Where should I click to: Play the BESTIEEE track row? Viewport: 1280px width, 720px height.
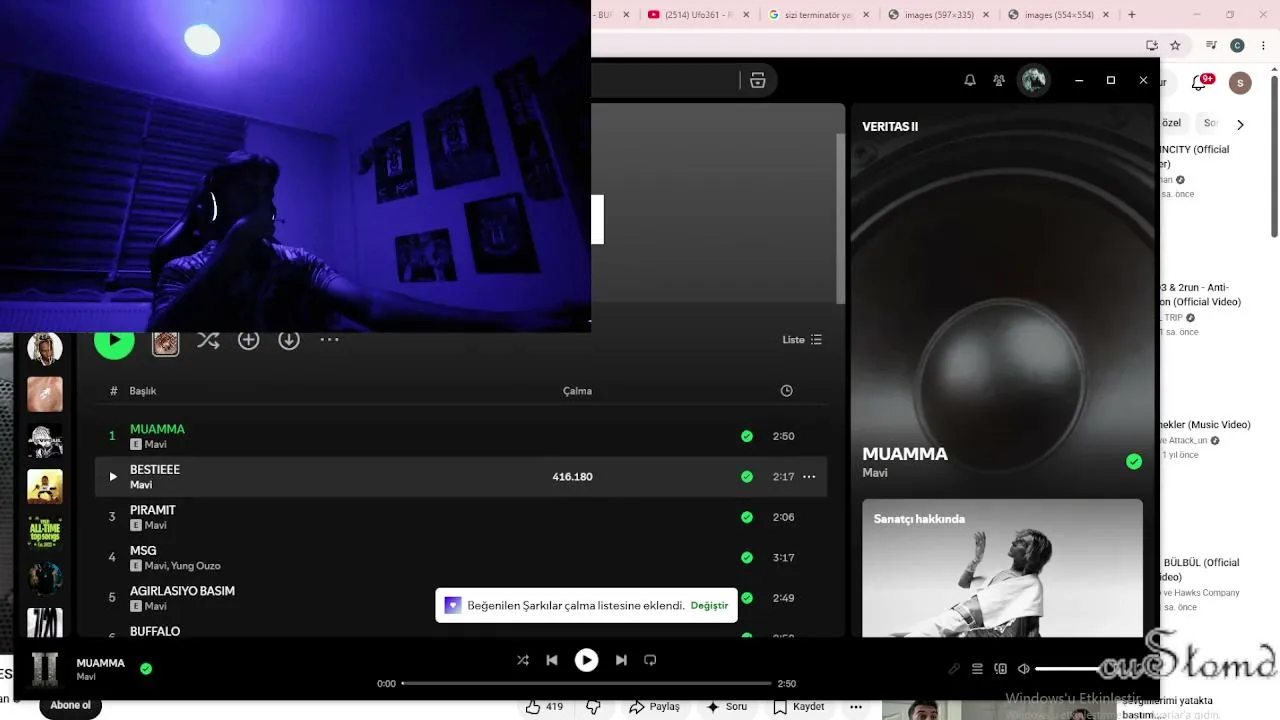[461, 477]
